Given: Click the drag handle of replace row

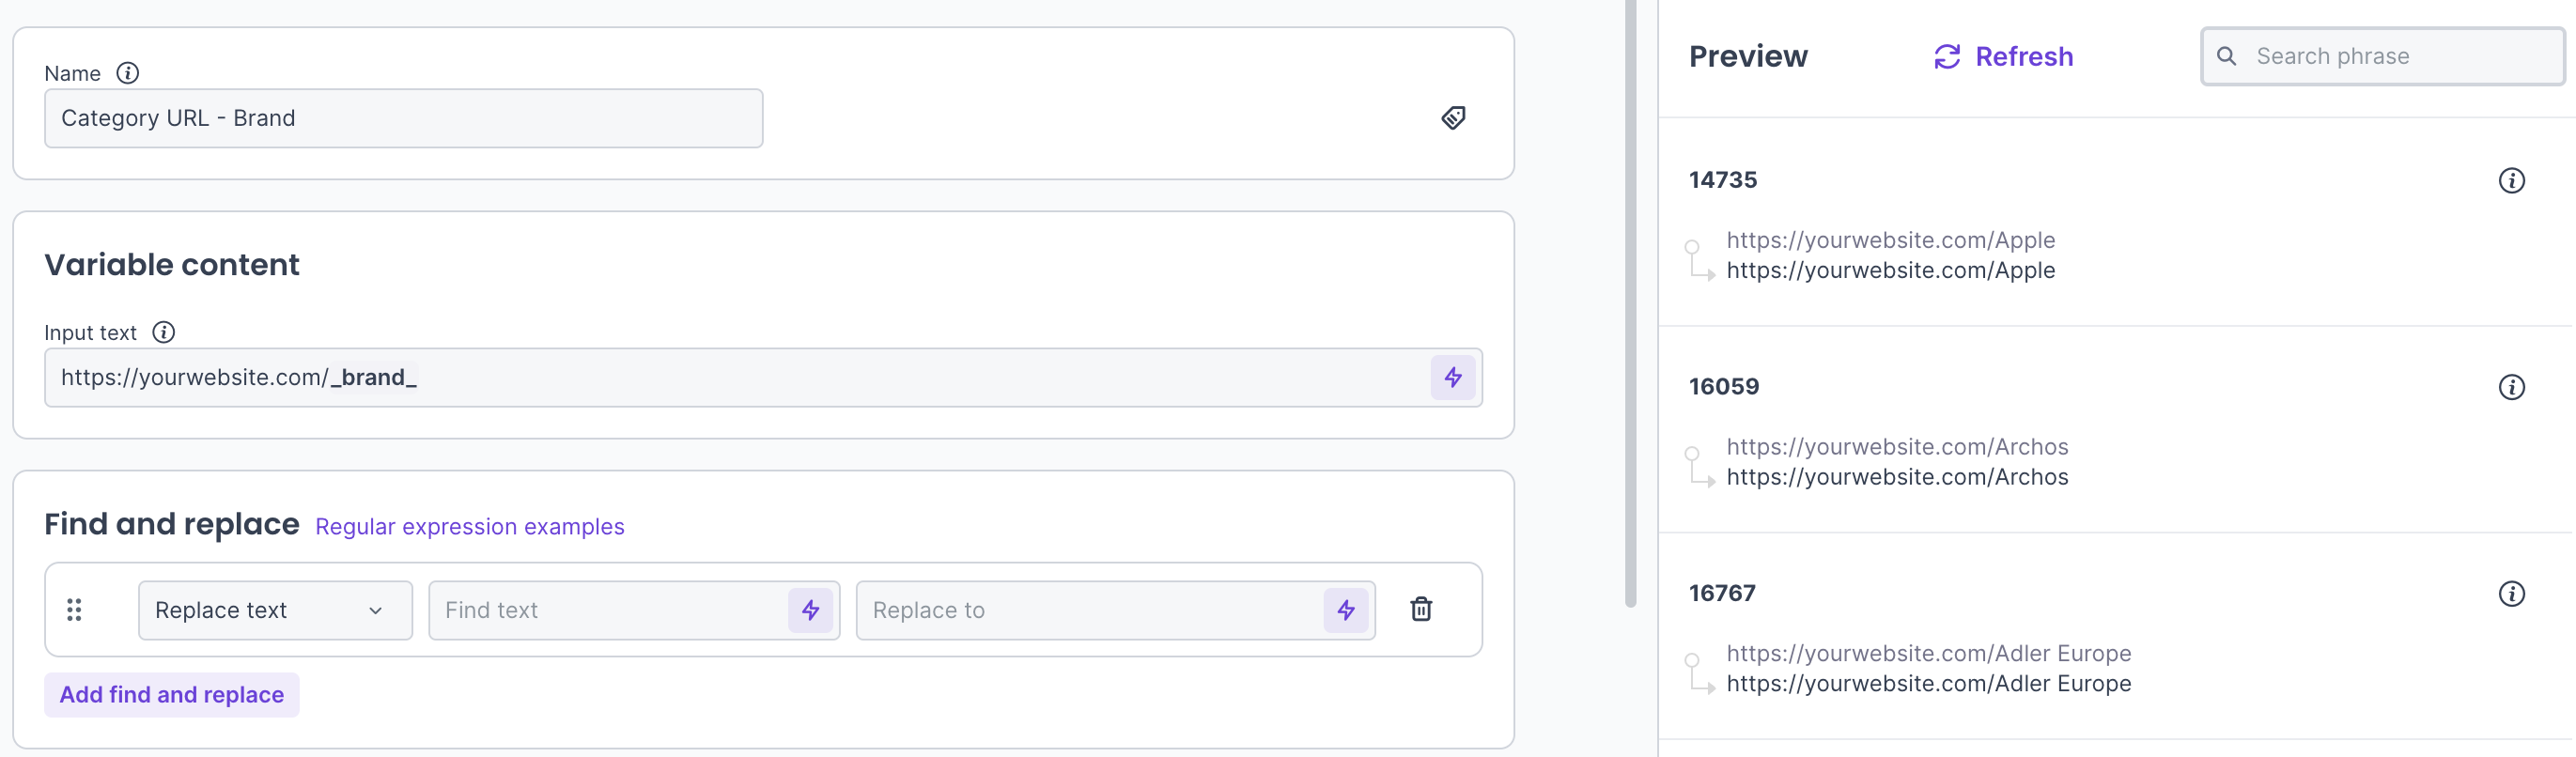Looking at the screenshot, I should coord(74,610).
